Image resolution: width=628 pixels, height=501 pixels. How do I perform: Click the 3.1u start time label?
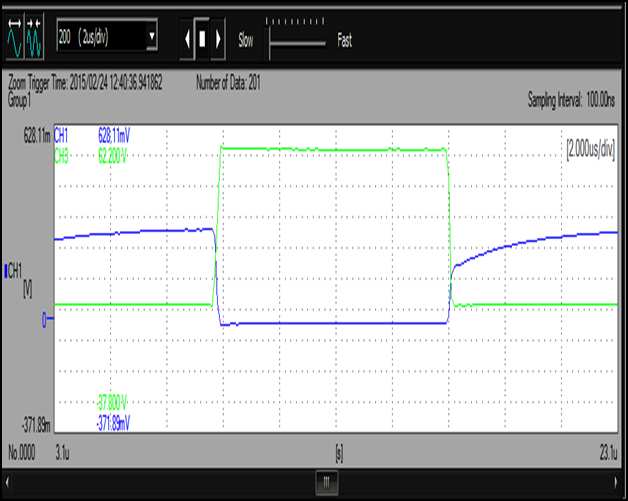click(62, 453)
